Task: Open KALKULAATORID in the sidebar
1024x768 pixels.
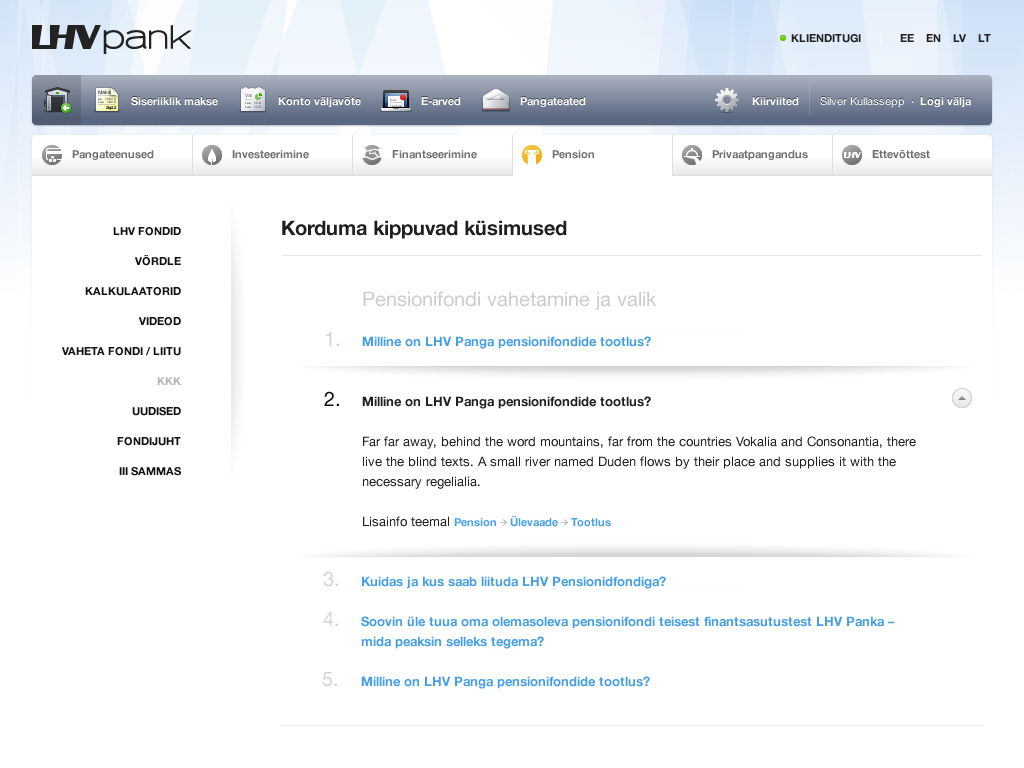Action: 133,291
